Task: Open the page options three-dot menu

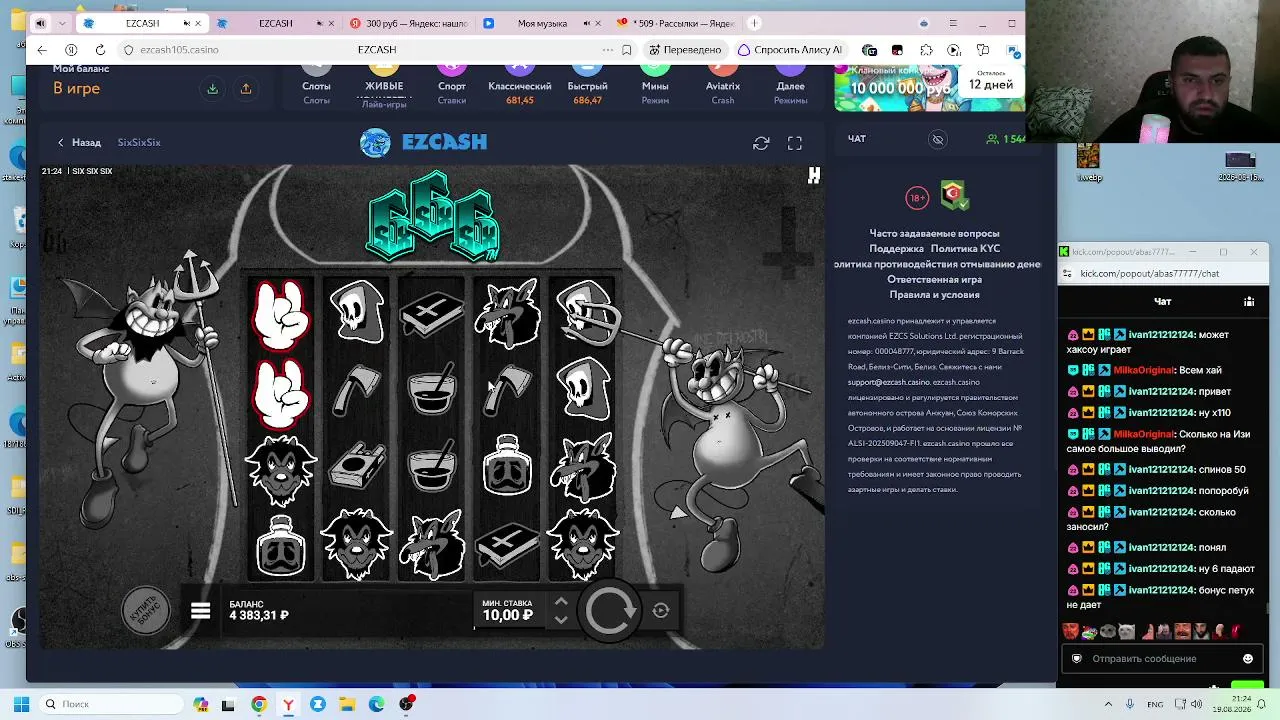Action: [x=608, y=49]
